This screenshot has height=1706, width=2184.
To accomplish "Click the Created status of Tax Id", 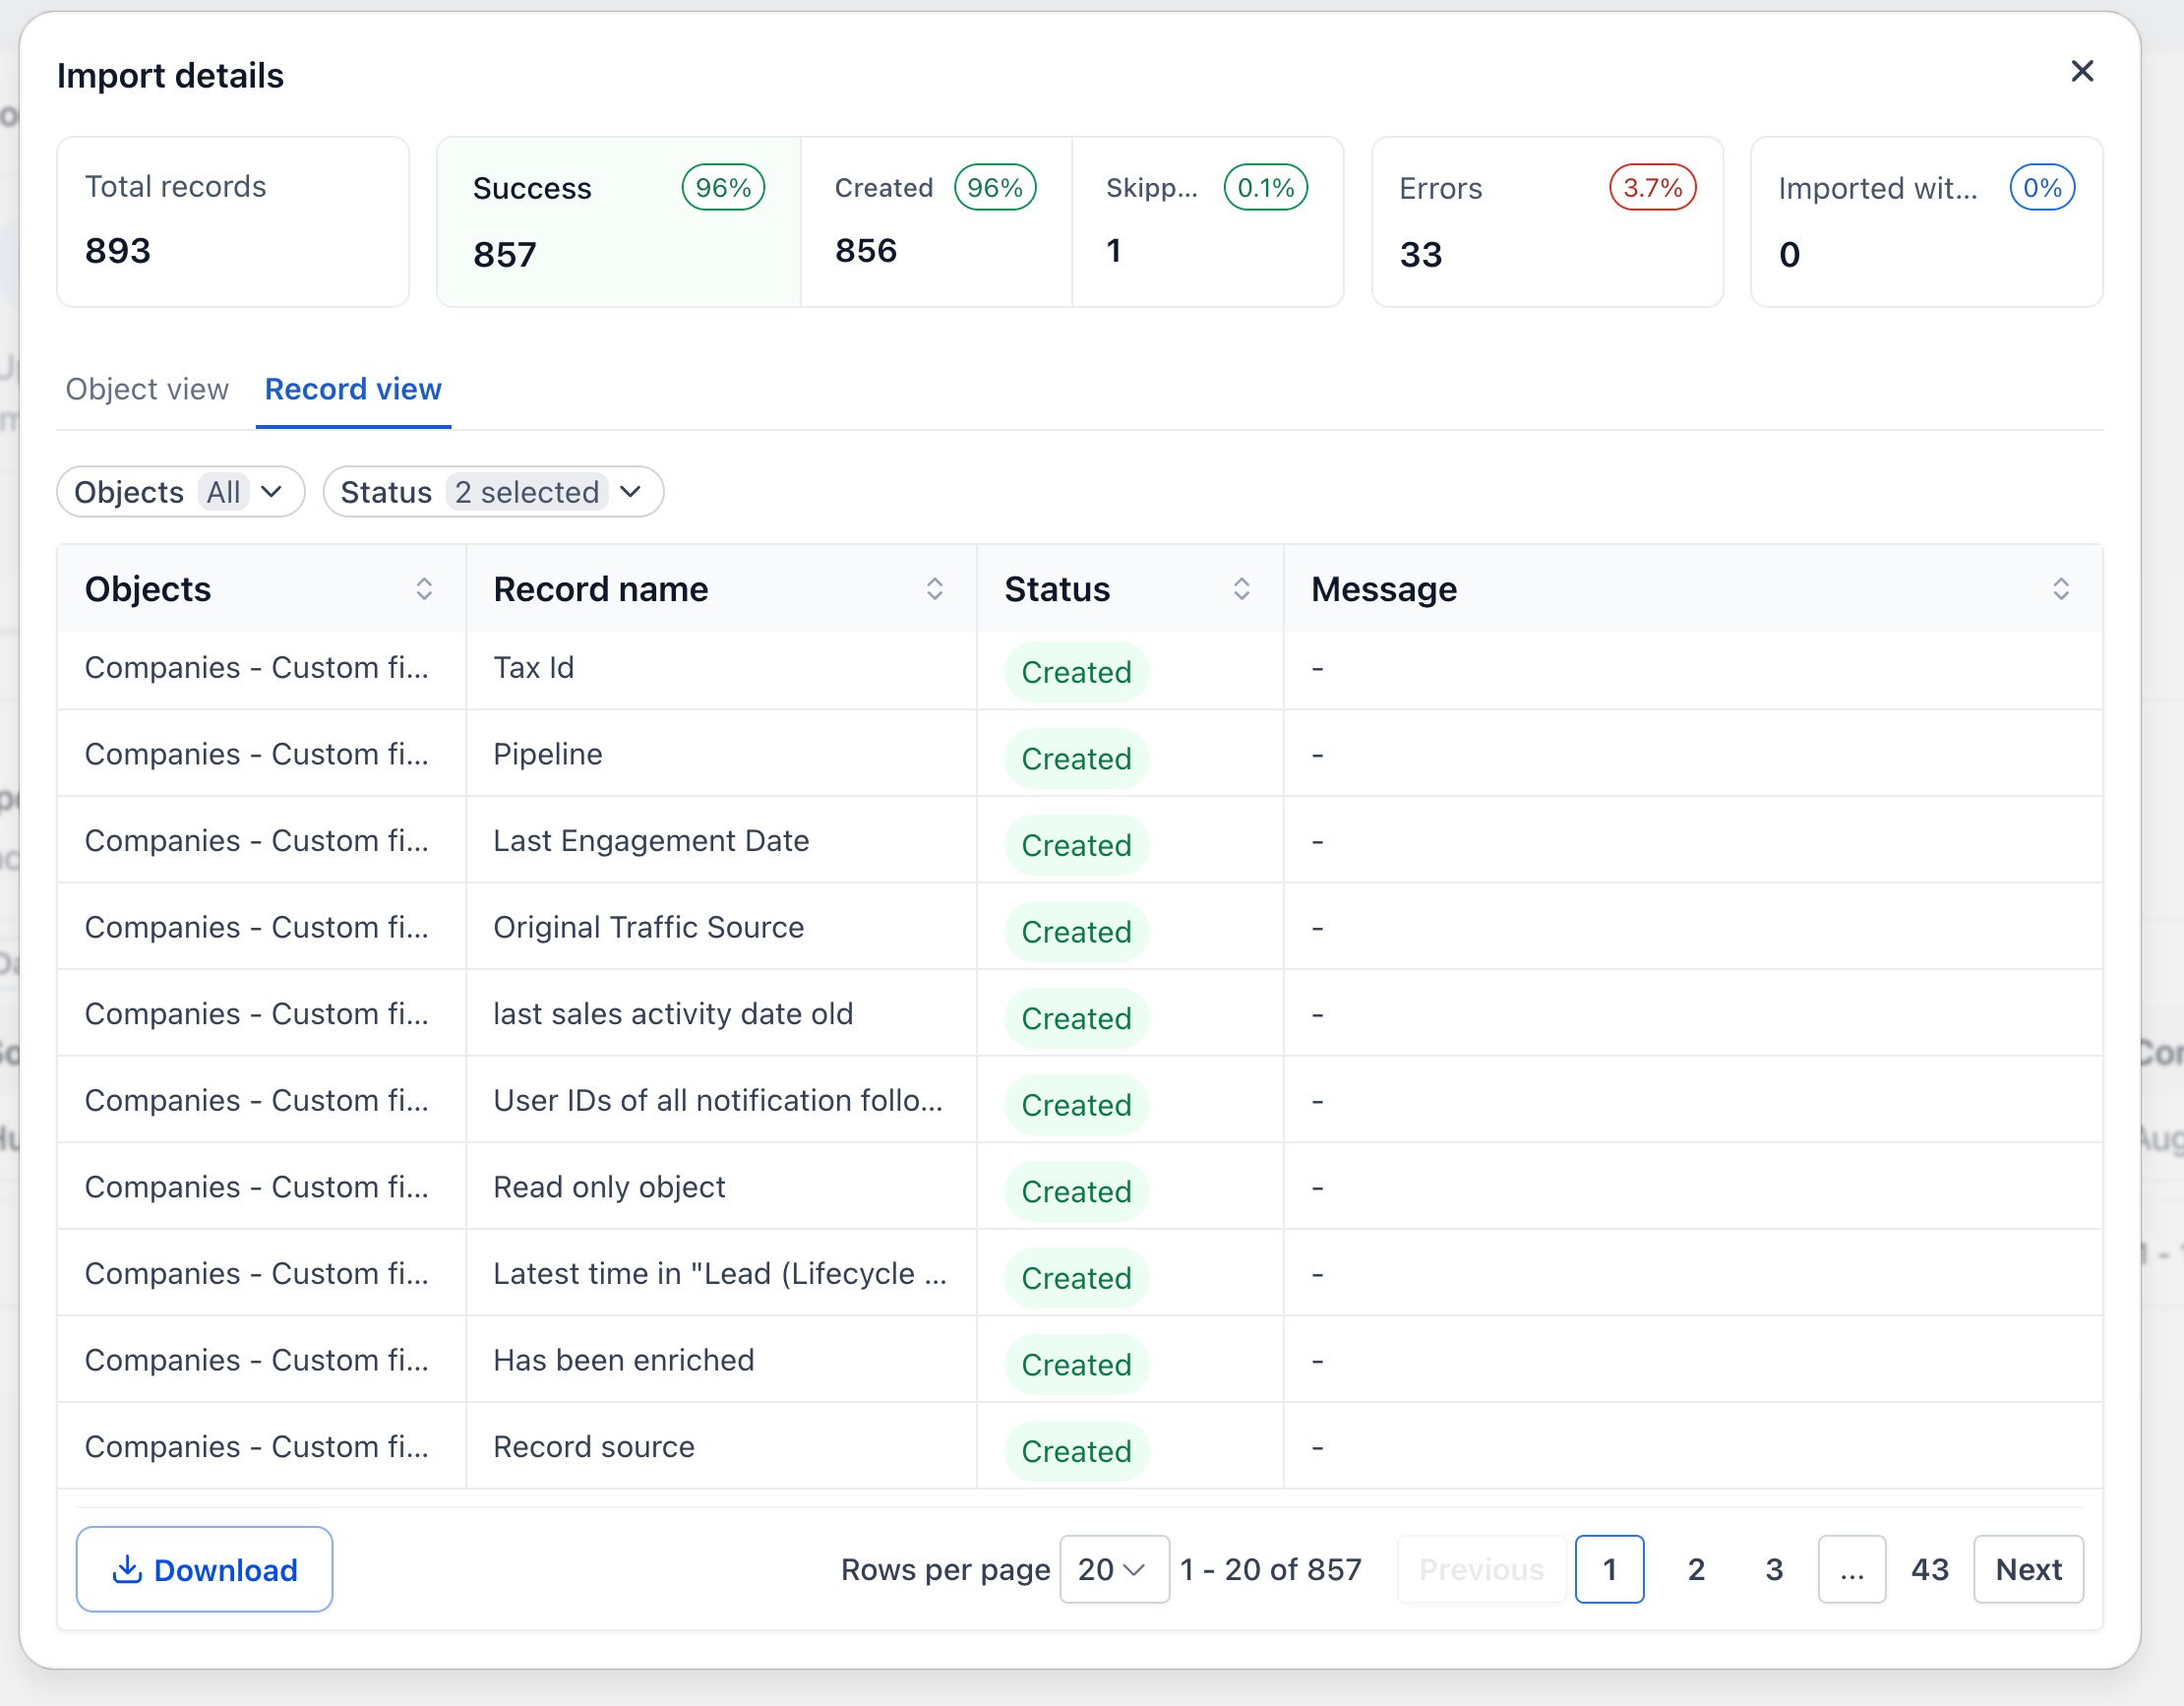I will coord(1076,672).
